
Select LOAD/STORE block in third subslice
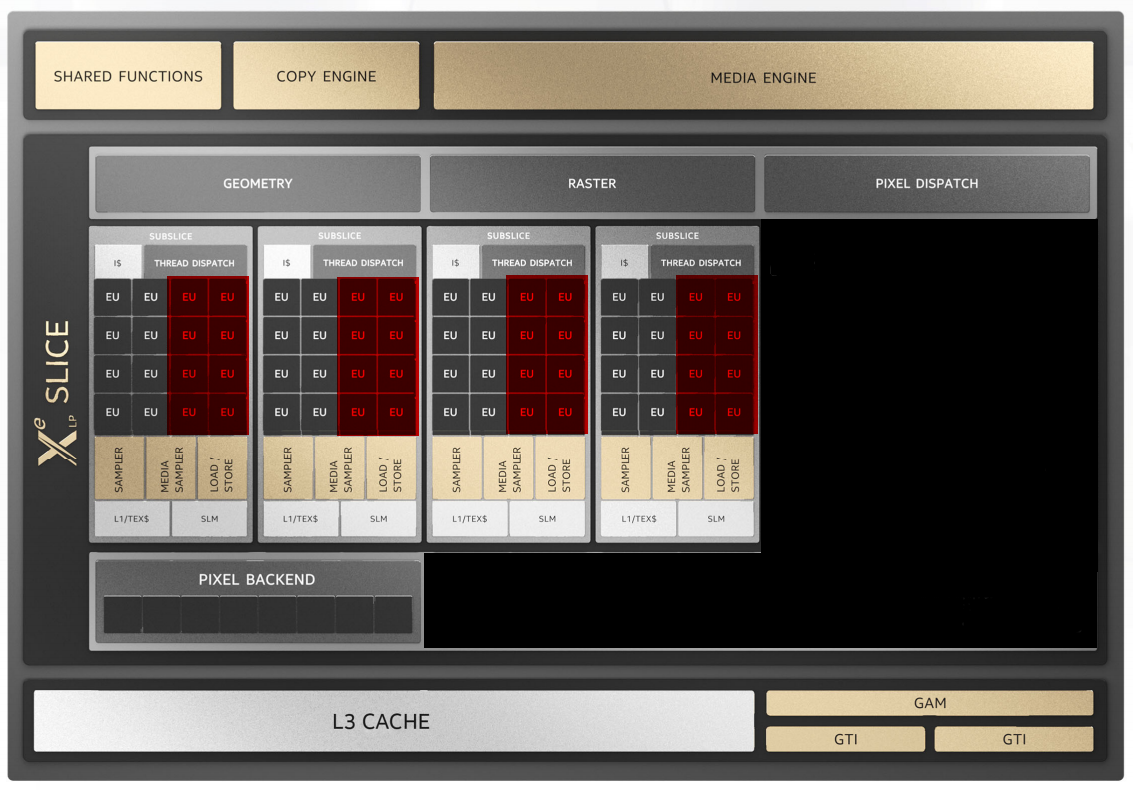coord(559,468)
